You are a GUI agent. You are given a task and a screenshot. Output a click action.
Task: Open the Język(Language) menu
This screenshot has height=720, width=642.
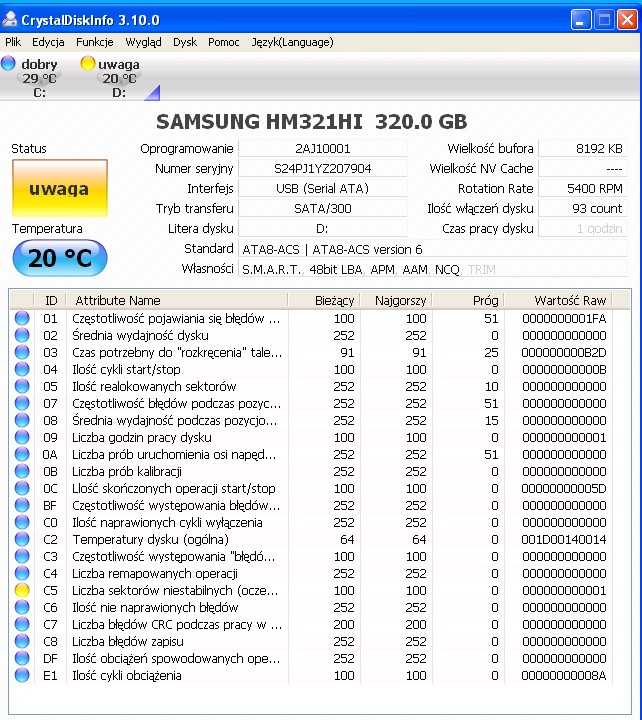[293, 42]
